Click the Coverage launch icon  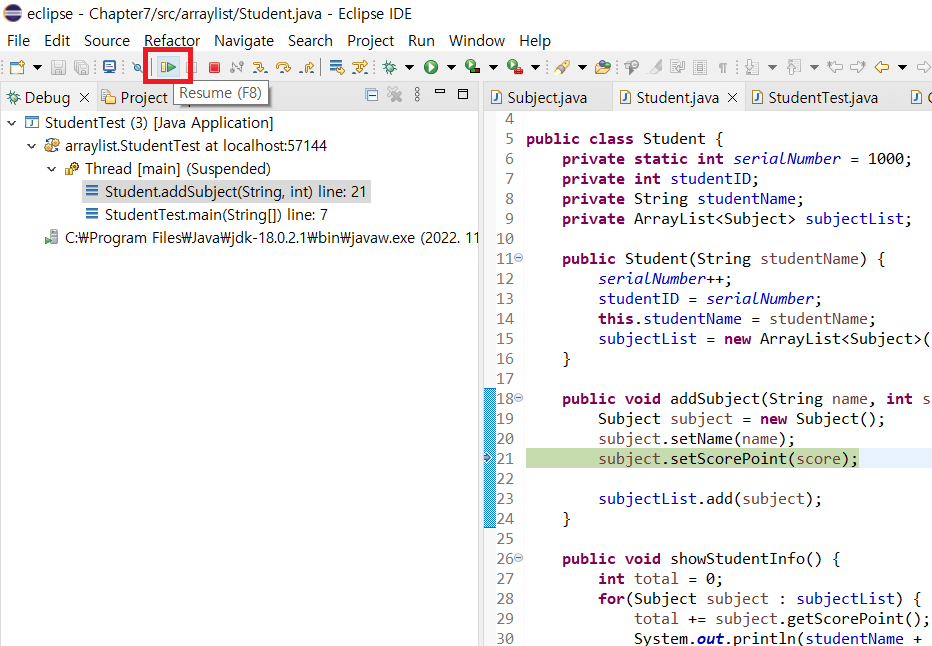[x=473, y=67]
